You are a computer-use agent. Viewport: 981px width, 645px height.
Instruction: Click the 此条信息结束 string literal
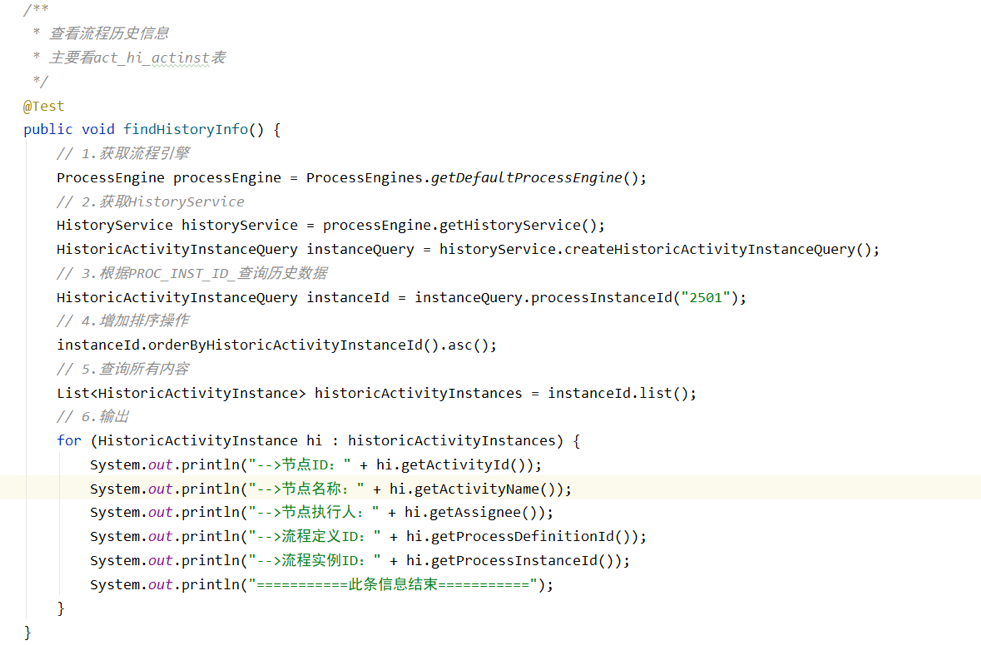click(393, 584)
